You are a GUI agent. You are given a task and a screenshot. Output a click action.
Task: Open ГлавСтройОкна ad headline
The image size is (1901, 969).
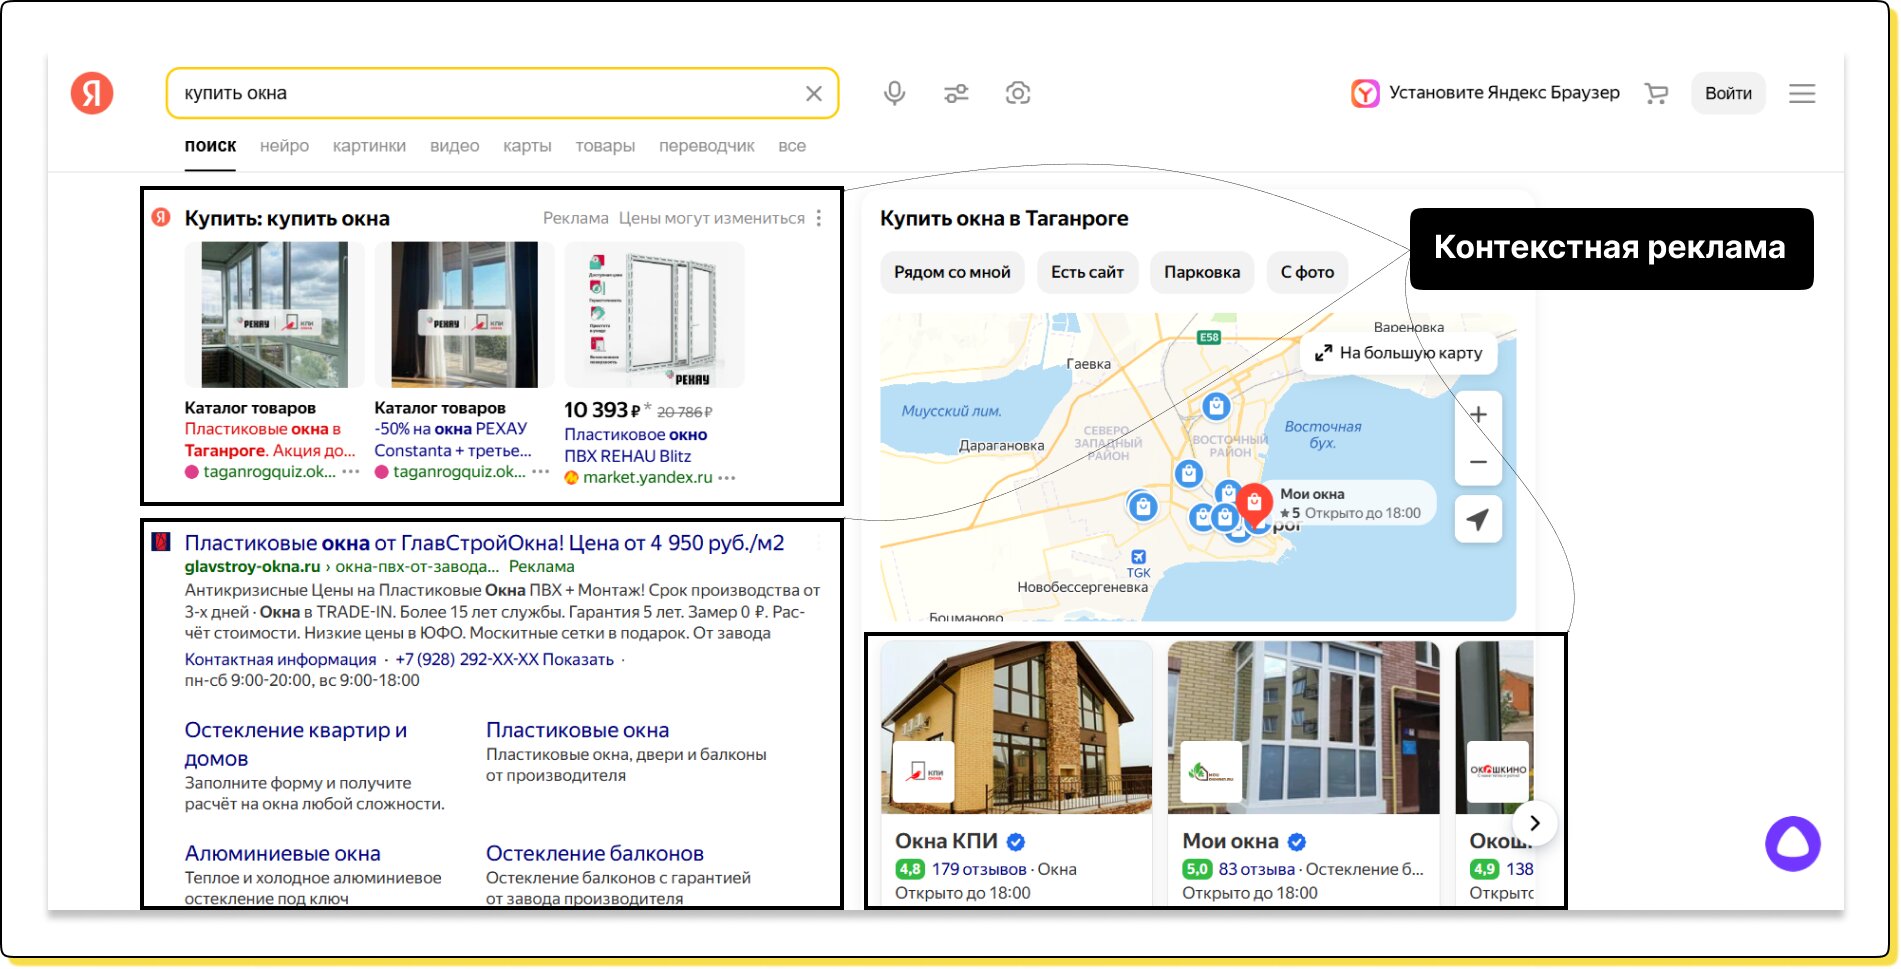484,543
